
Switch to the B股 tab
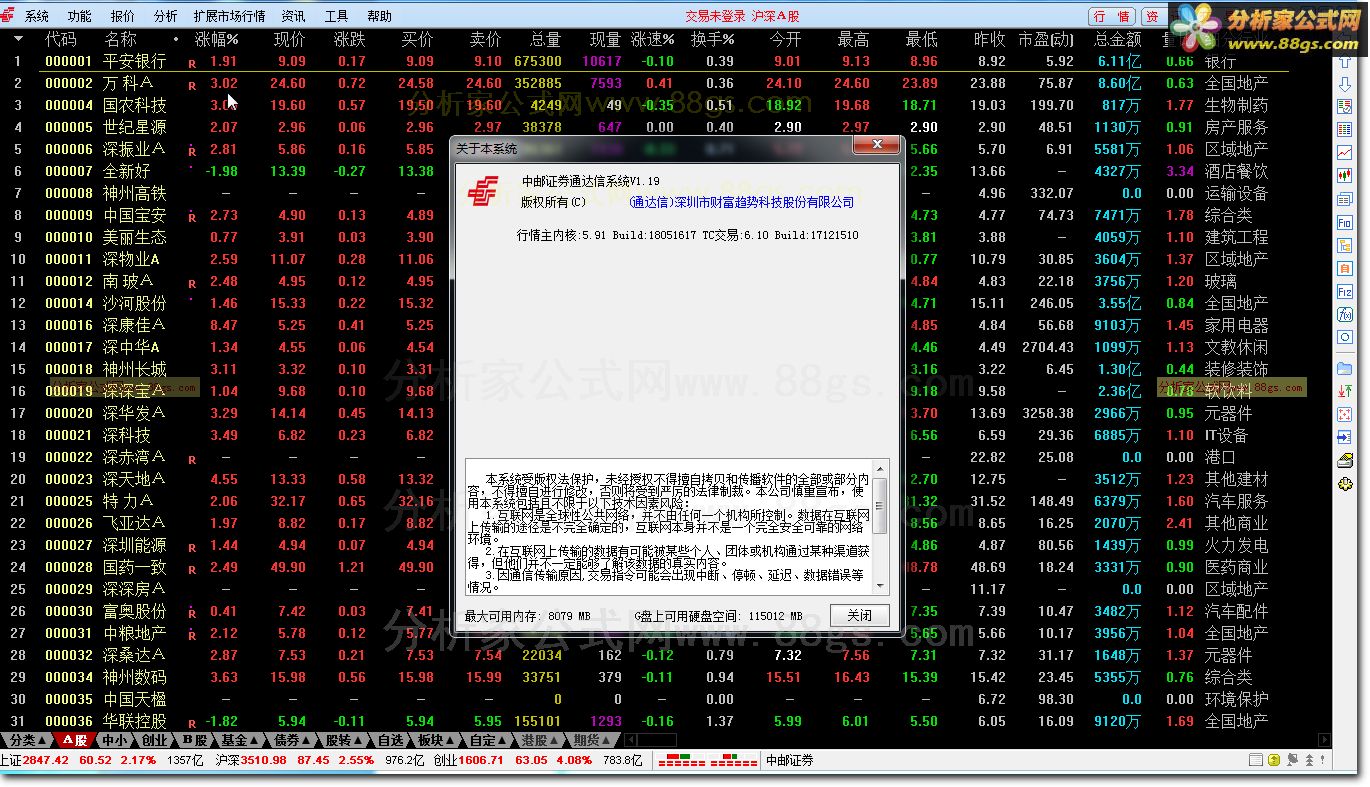point(193,741)
